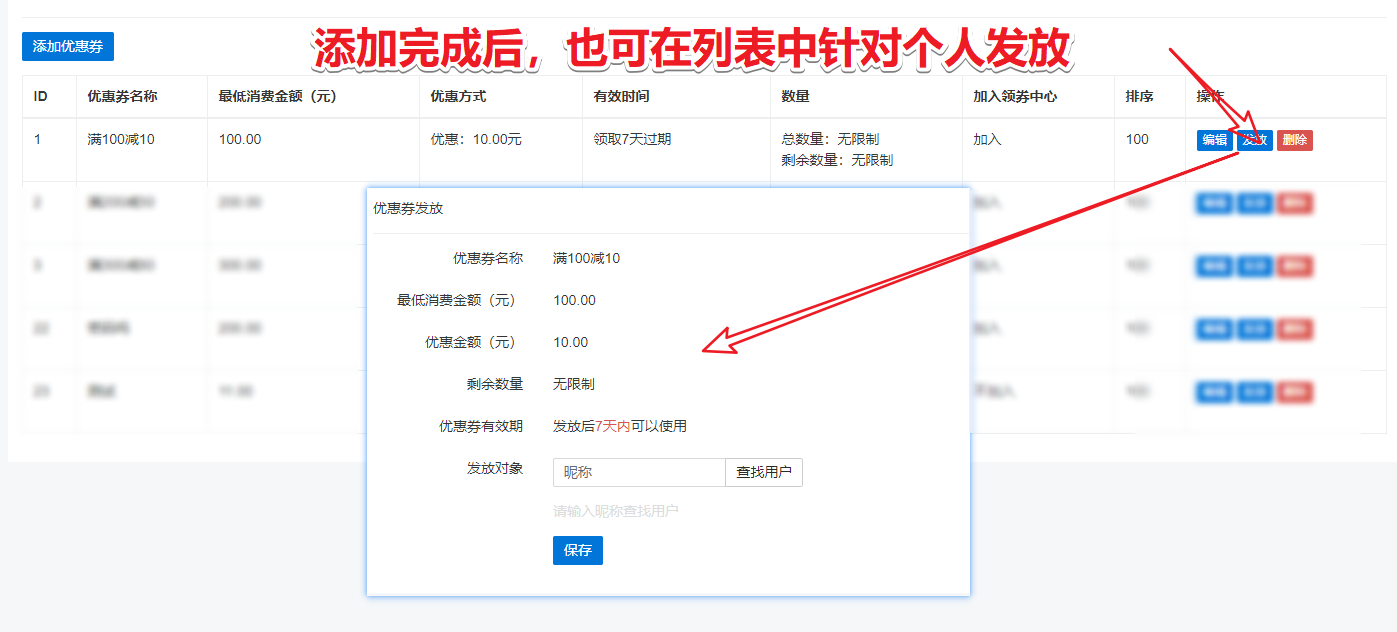The width and height of the screenshot is (1397, 632).
Task: Focus the 昵称 input field
Action: [x=638, y=472]
